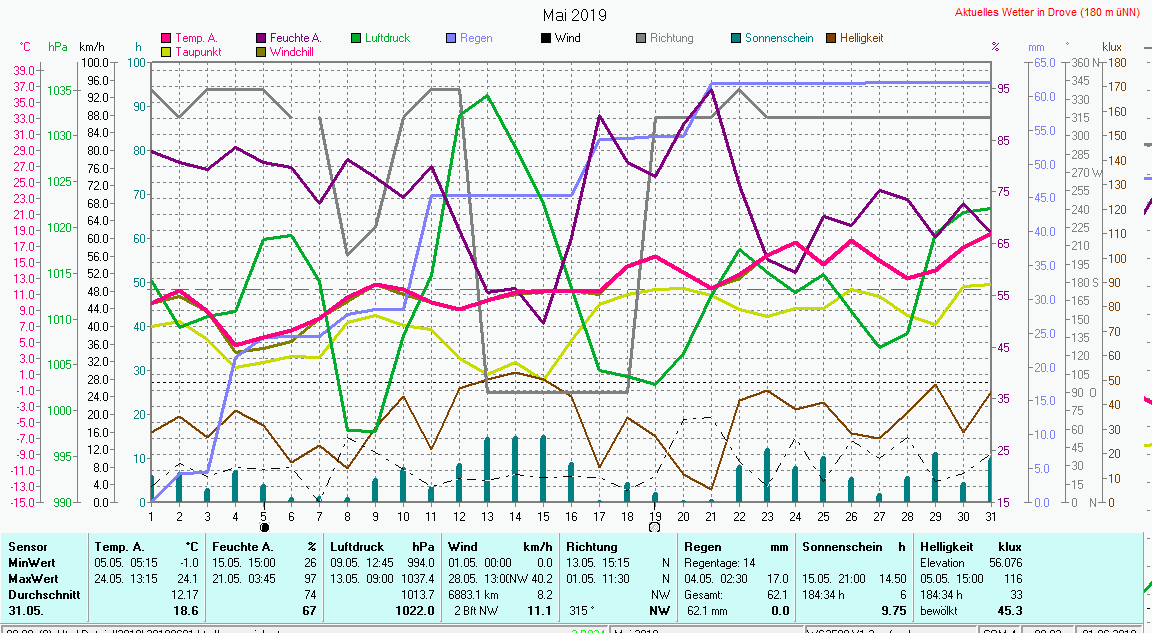Click the new moon icon below day 5
This screenshot has width=1152, height=633.
[264, 527]
